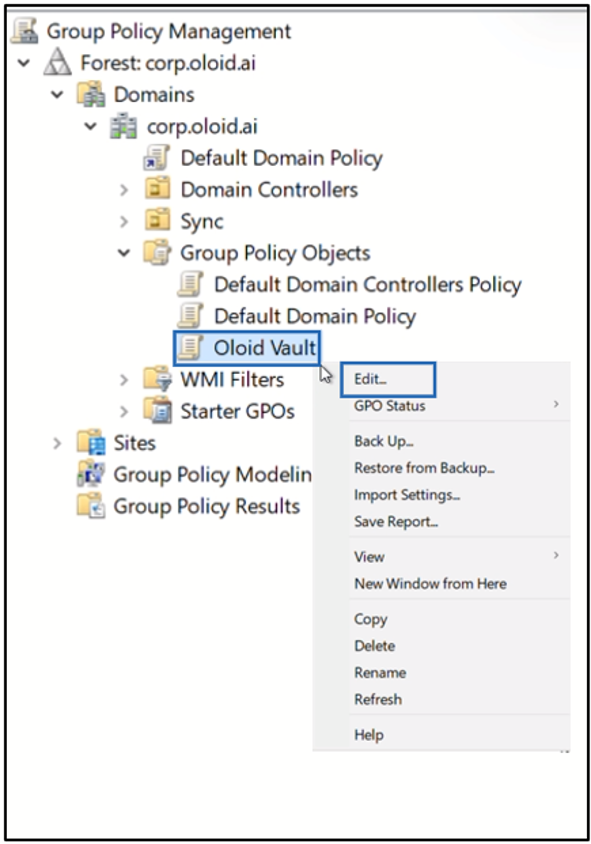Click the scroll icon of Default Domain Policy under Group Policy Objects
The image size is (591, 844).
point(190,315)
